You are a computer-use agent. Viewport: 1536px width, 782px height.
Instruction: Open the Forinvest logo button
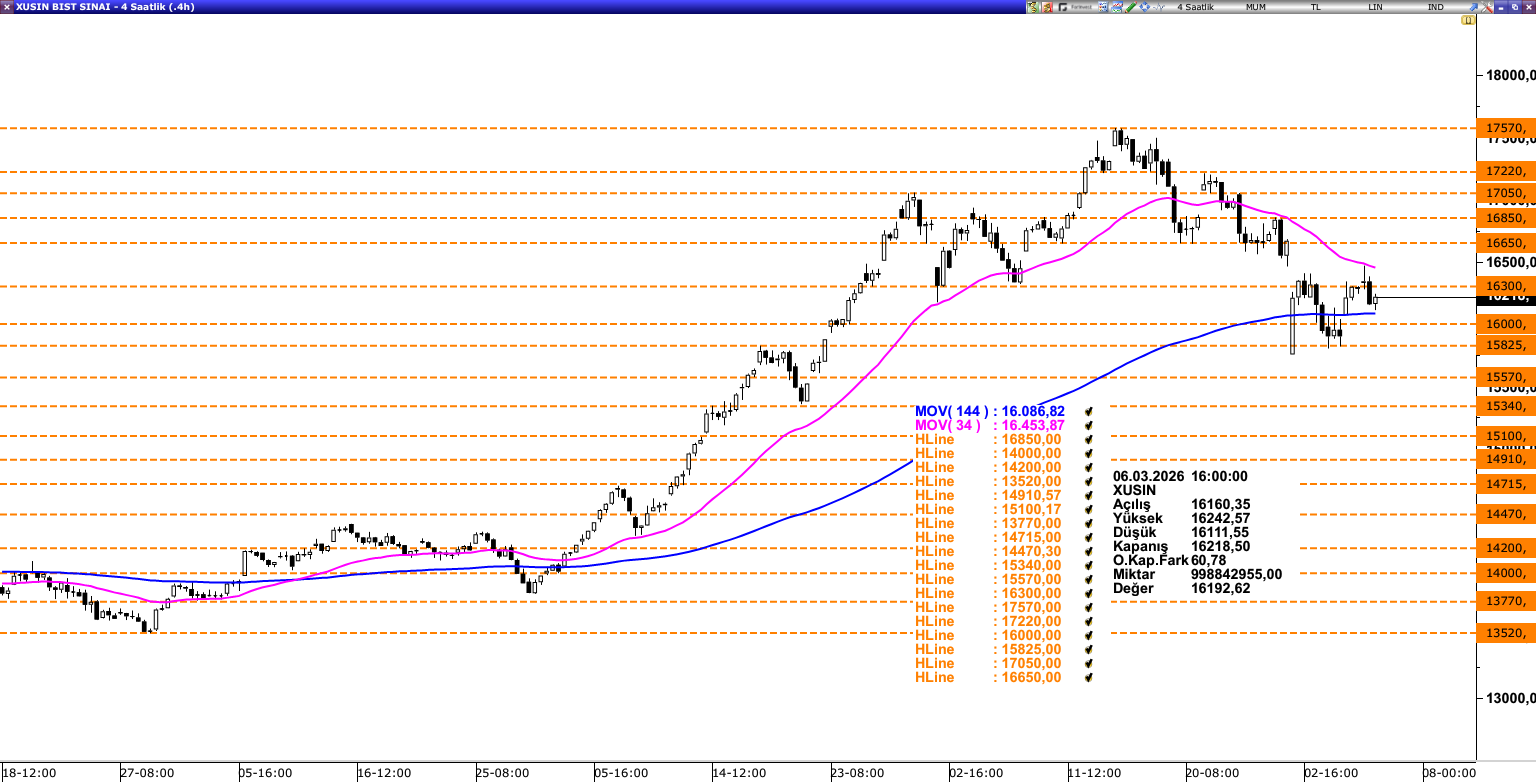point(1079,7)
